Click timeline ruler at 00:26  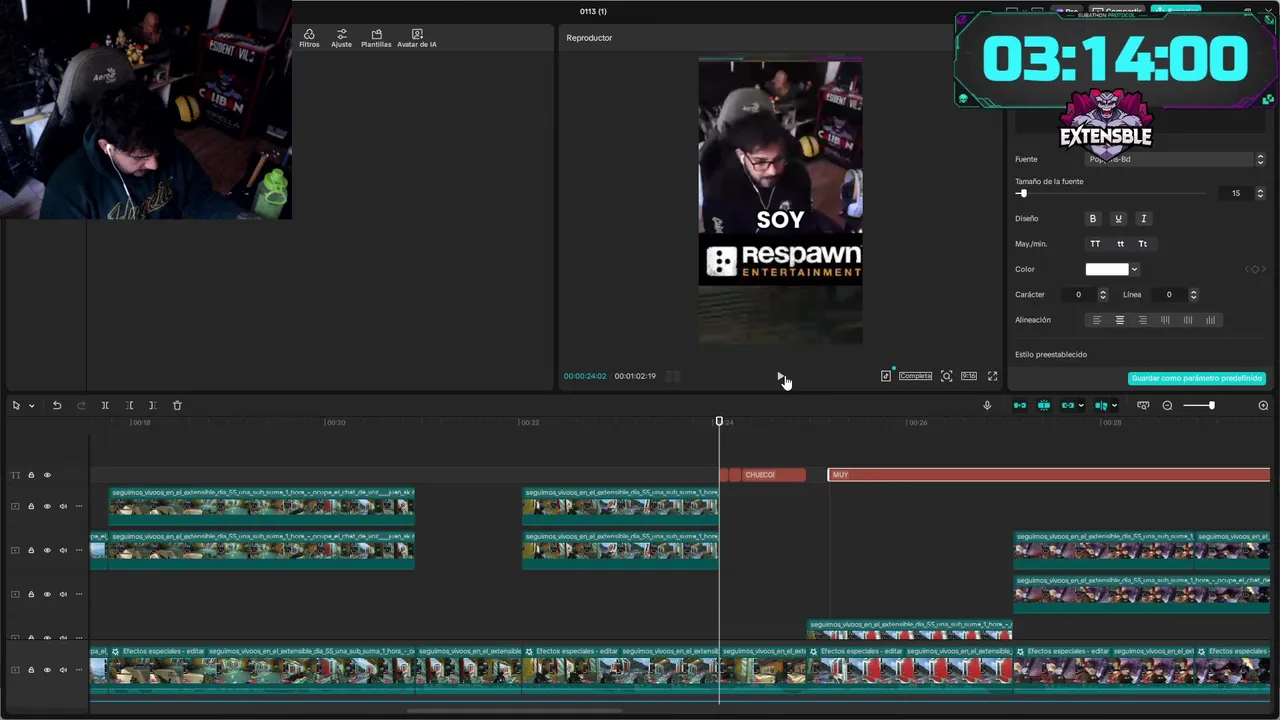917,422
